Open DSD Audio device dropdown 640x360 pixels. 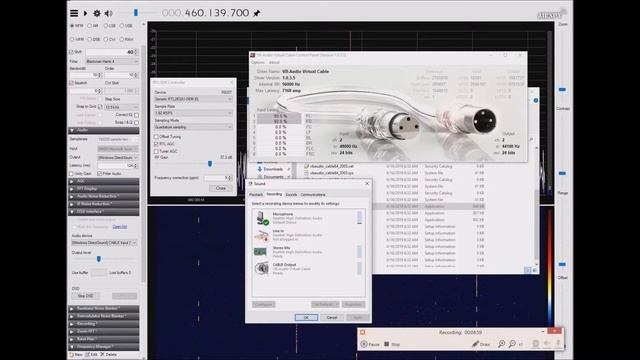104,242
